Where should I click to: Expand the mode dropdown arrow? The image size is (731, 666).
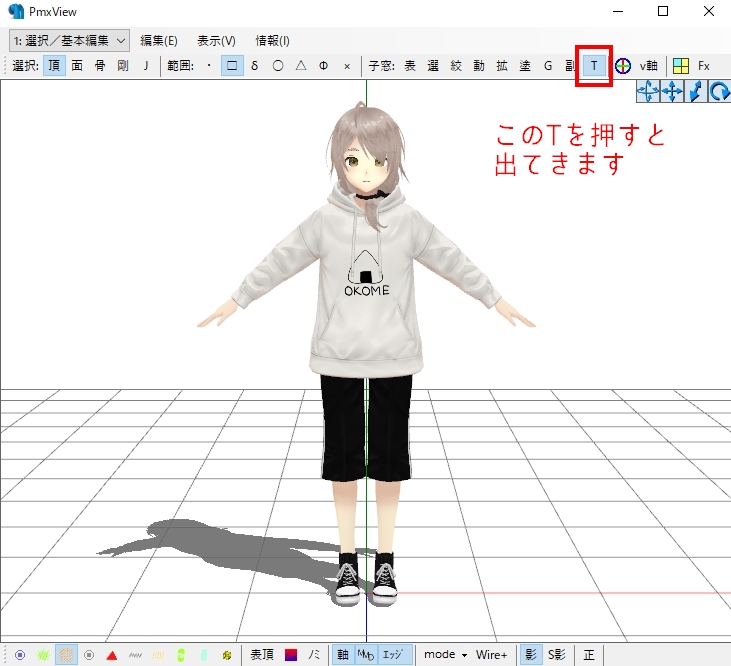click(464, 655)
